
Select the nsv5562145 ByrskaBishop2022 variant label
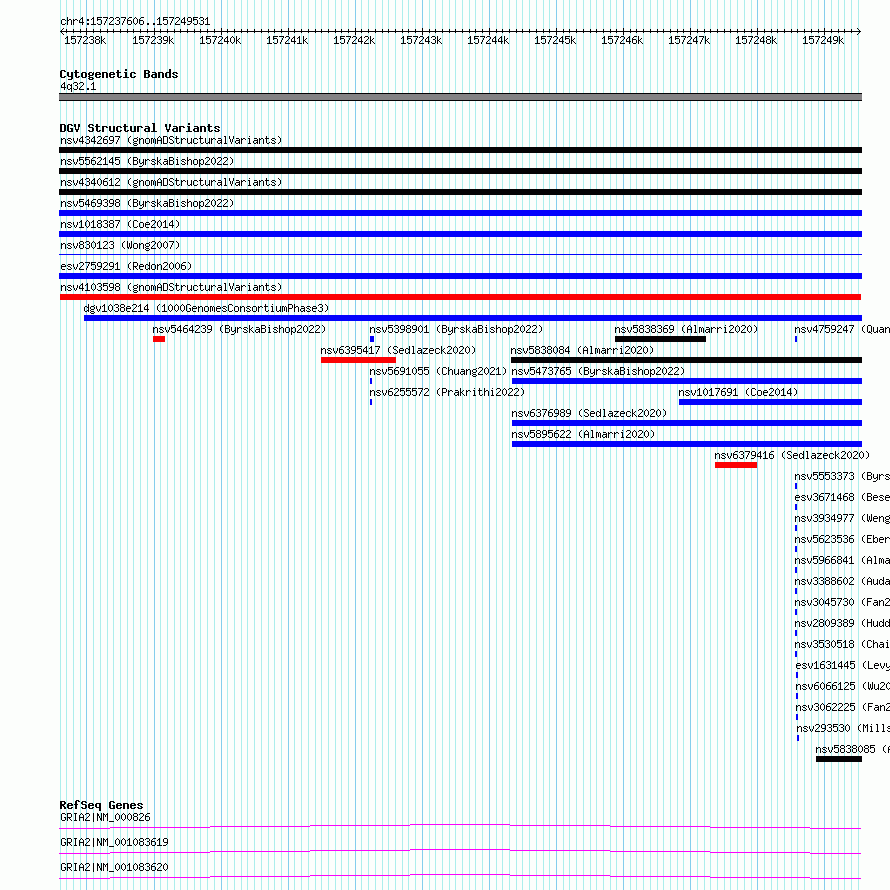click(x=147, y=161)
